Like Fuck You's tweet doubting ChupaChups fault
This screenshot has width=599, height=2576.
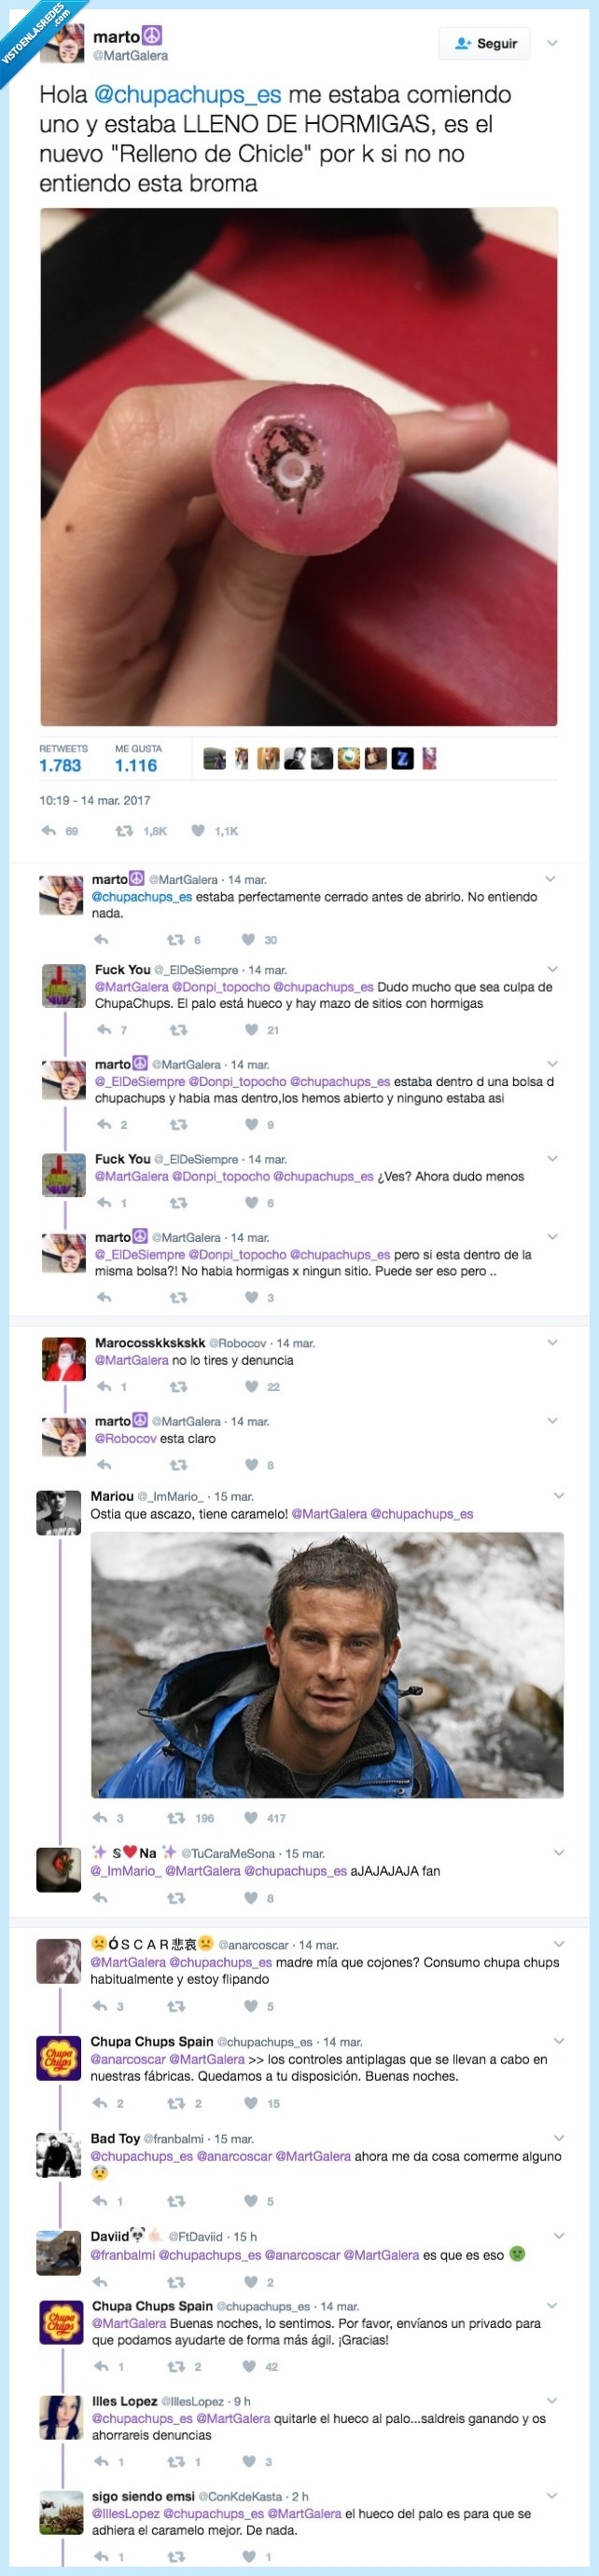(x=252, y=1029)
